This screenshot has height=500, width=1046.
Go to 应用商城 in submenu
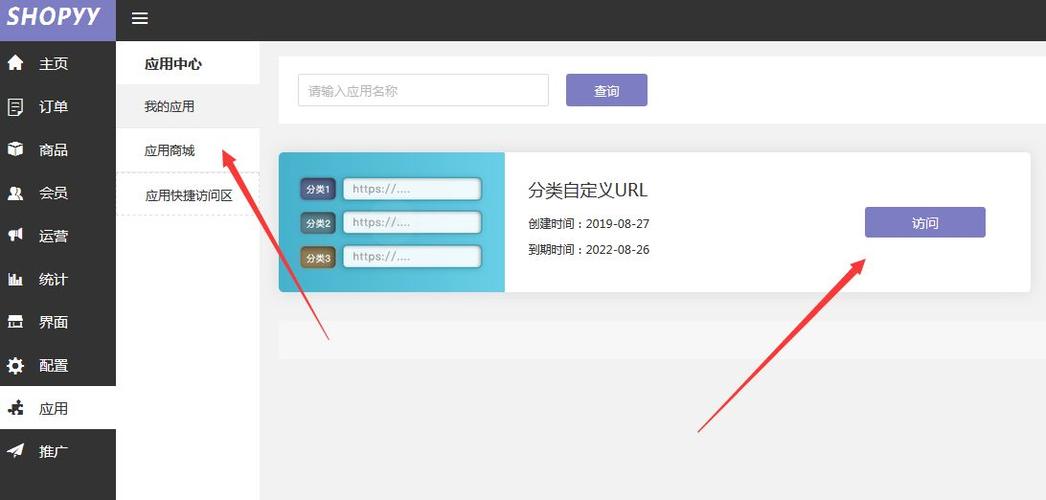(x=188, y=151)
